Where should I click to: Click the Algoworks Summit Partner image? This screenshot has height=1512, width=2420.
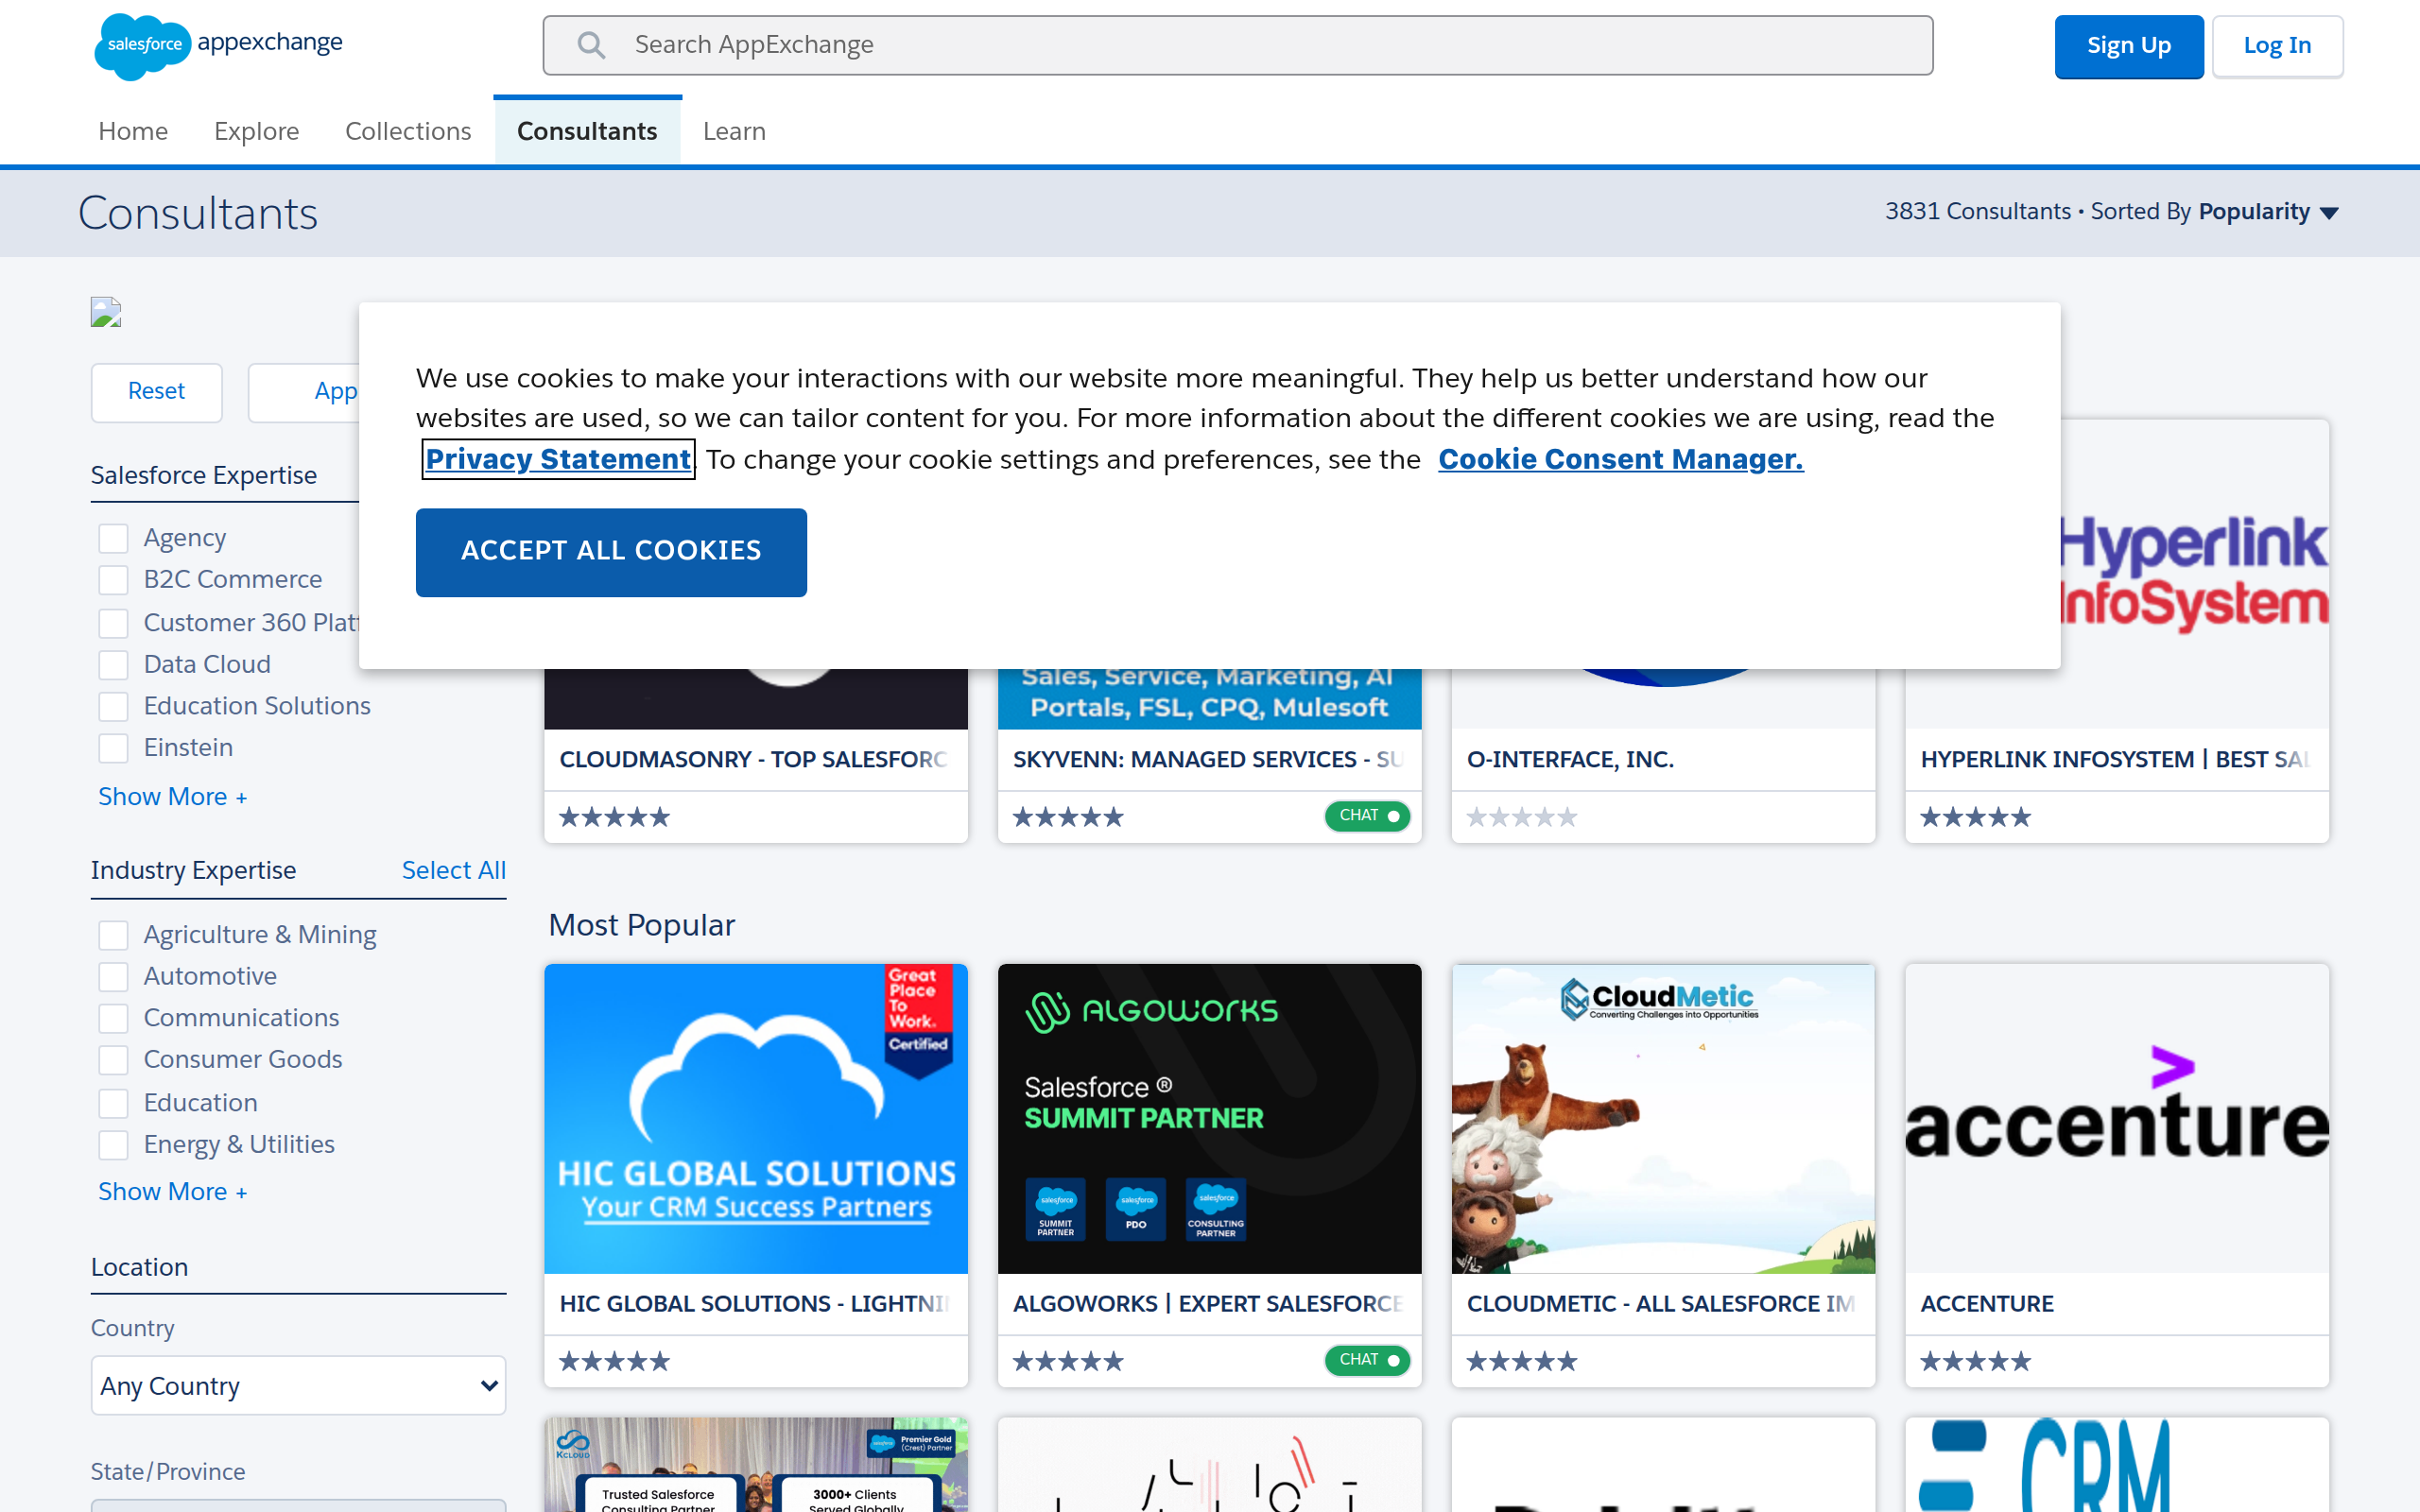click(x=1209, y=1118)
